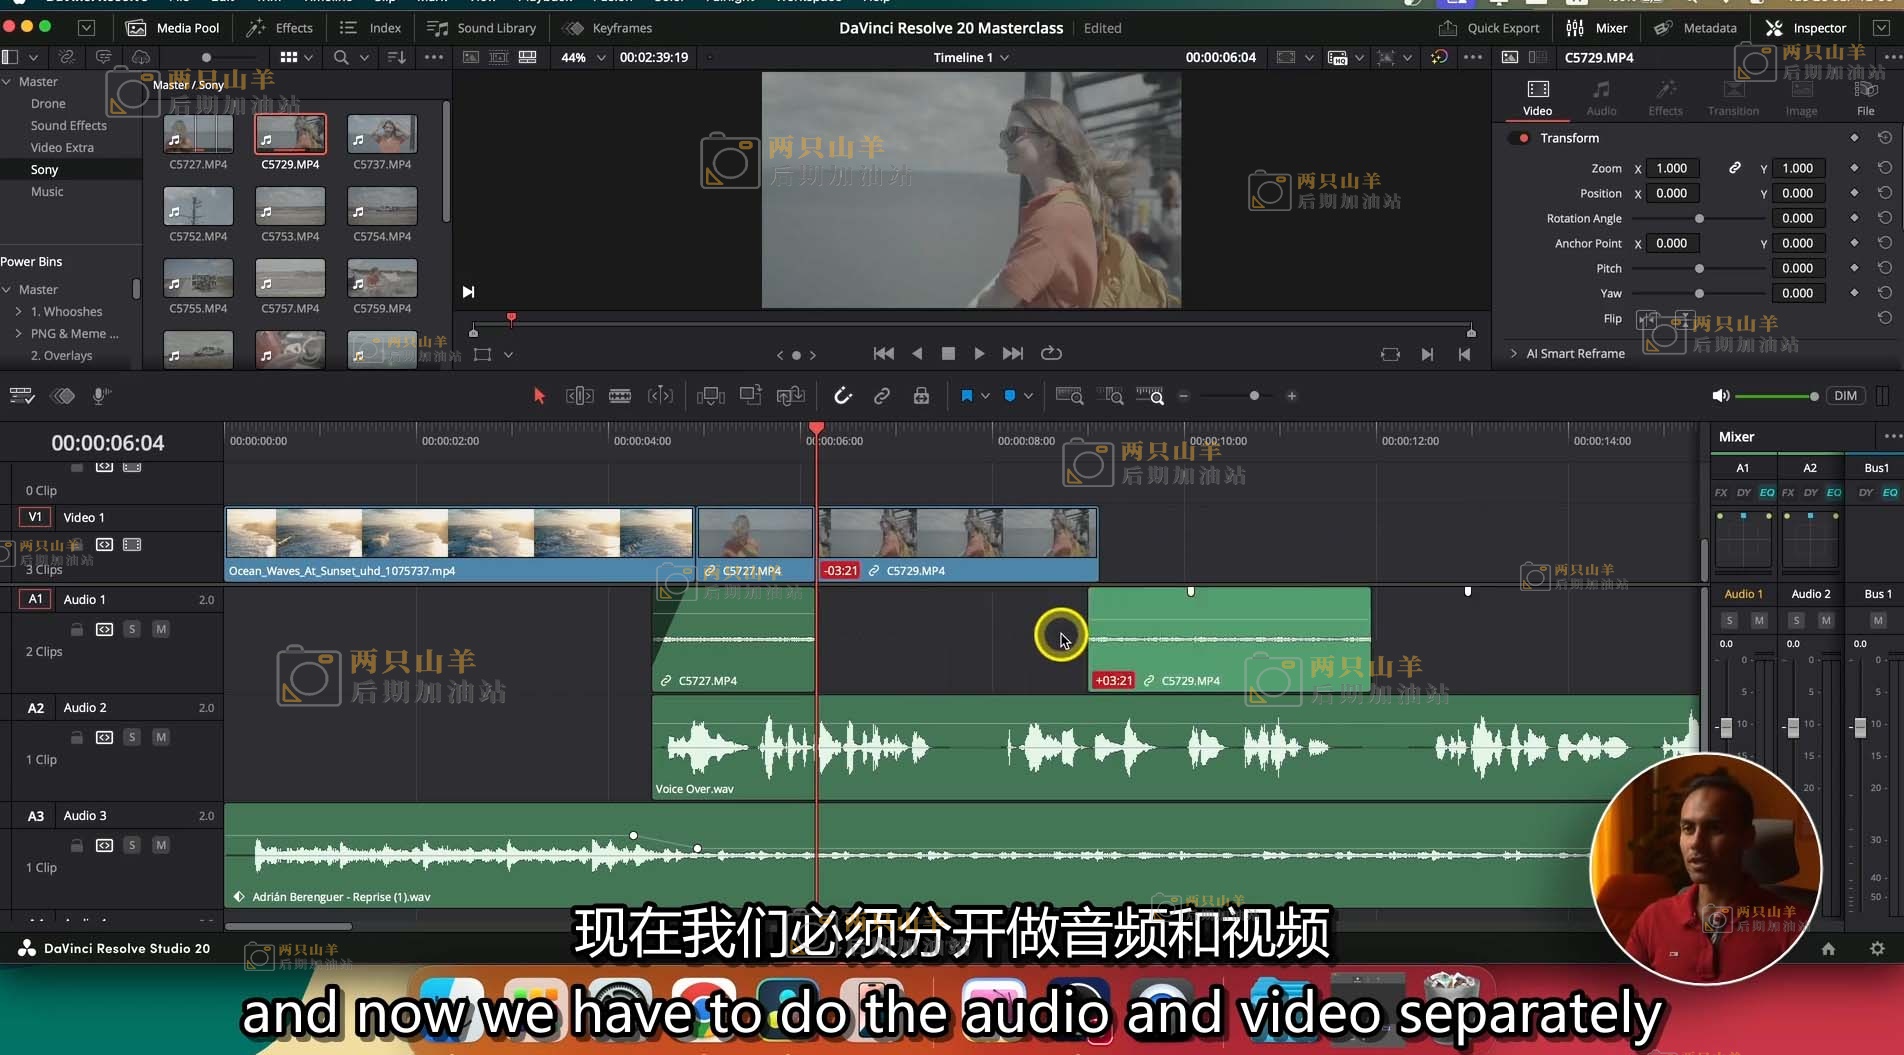
Task: Toggle the Transform enable red dot
Action: click(x=1523, y=138)
